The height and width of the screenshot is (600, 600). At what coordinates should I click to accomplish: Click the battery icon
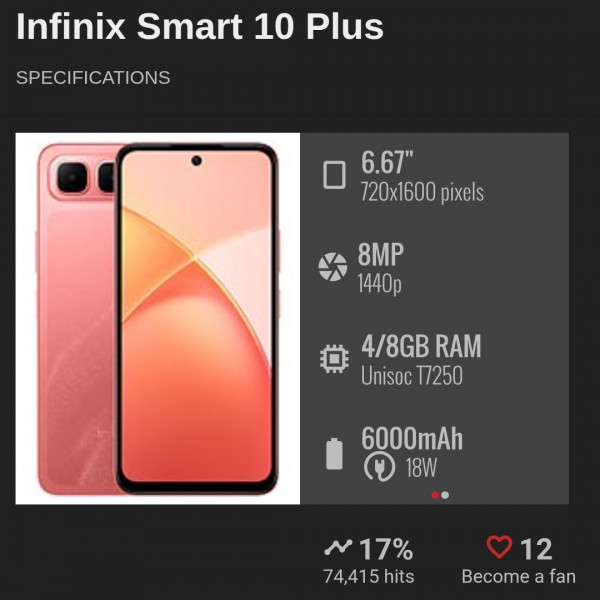point(334,454)
